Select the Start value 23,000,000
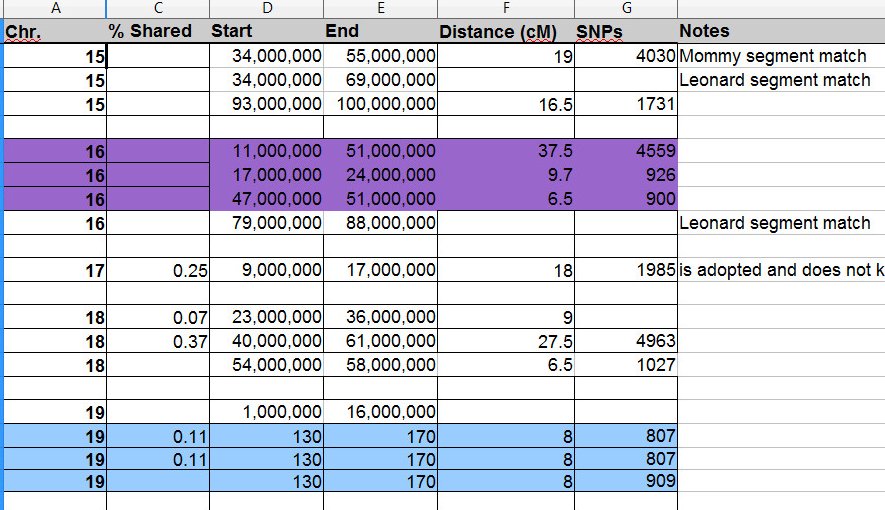This screenshot has height=510, width=885. 266,317
